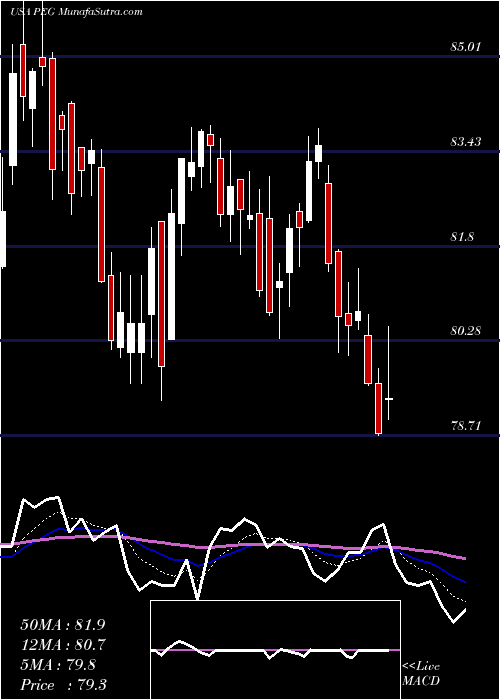
Task: Click the USA PEG MunafaSutra.com title text
Action: pyautogui.click(x=76, y=12)
